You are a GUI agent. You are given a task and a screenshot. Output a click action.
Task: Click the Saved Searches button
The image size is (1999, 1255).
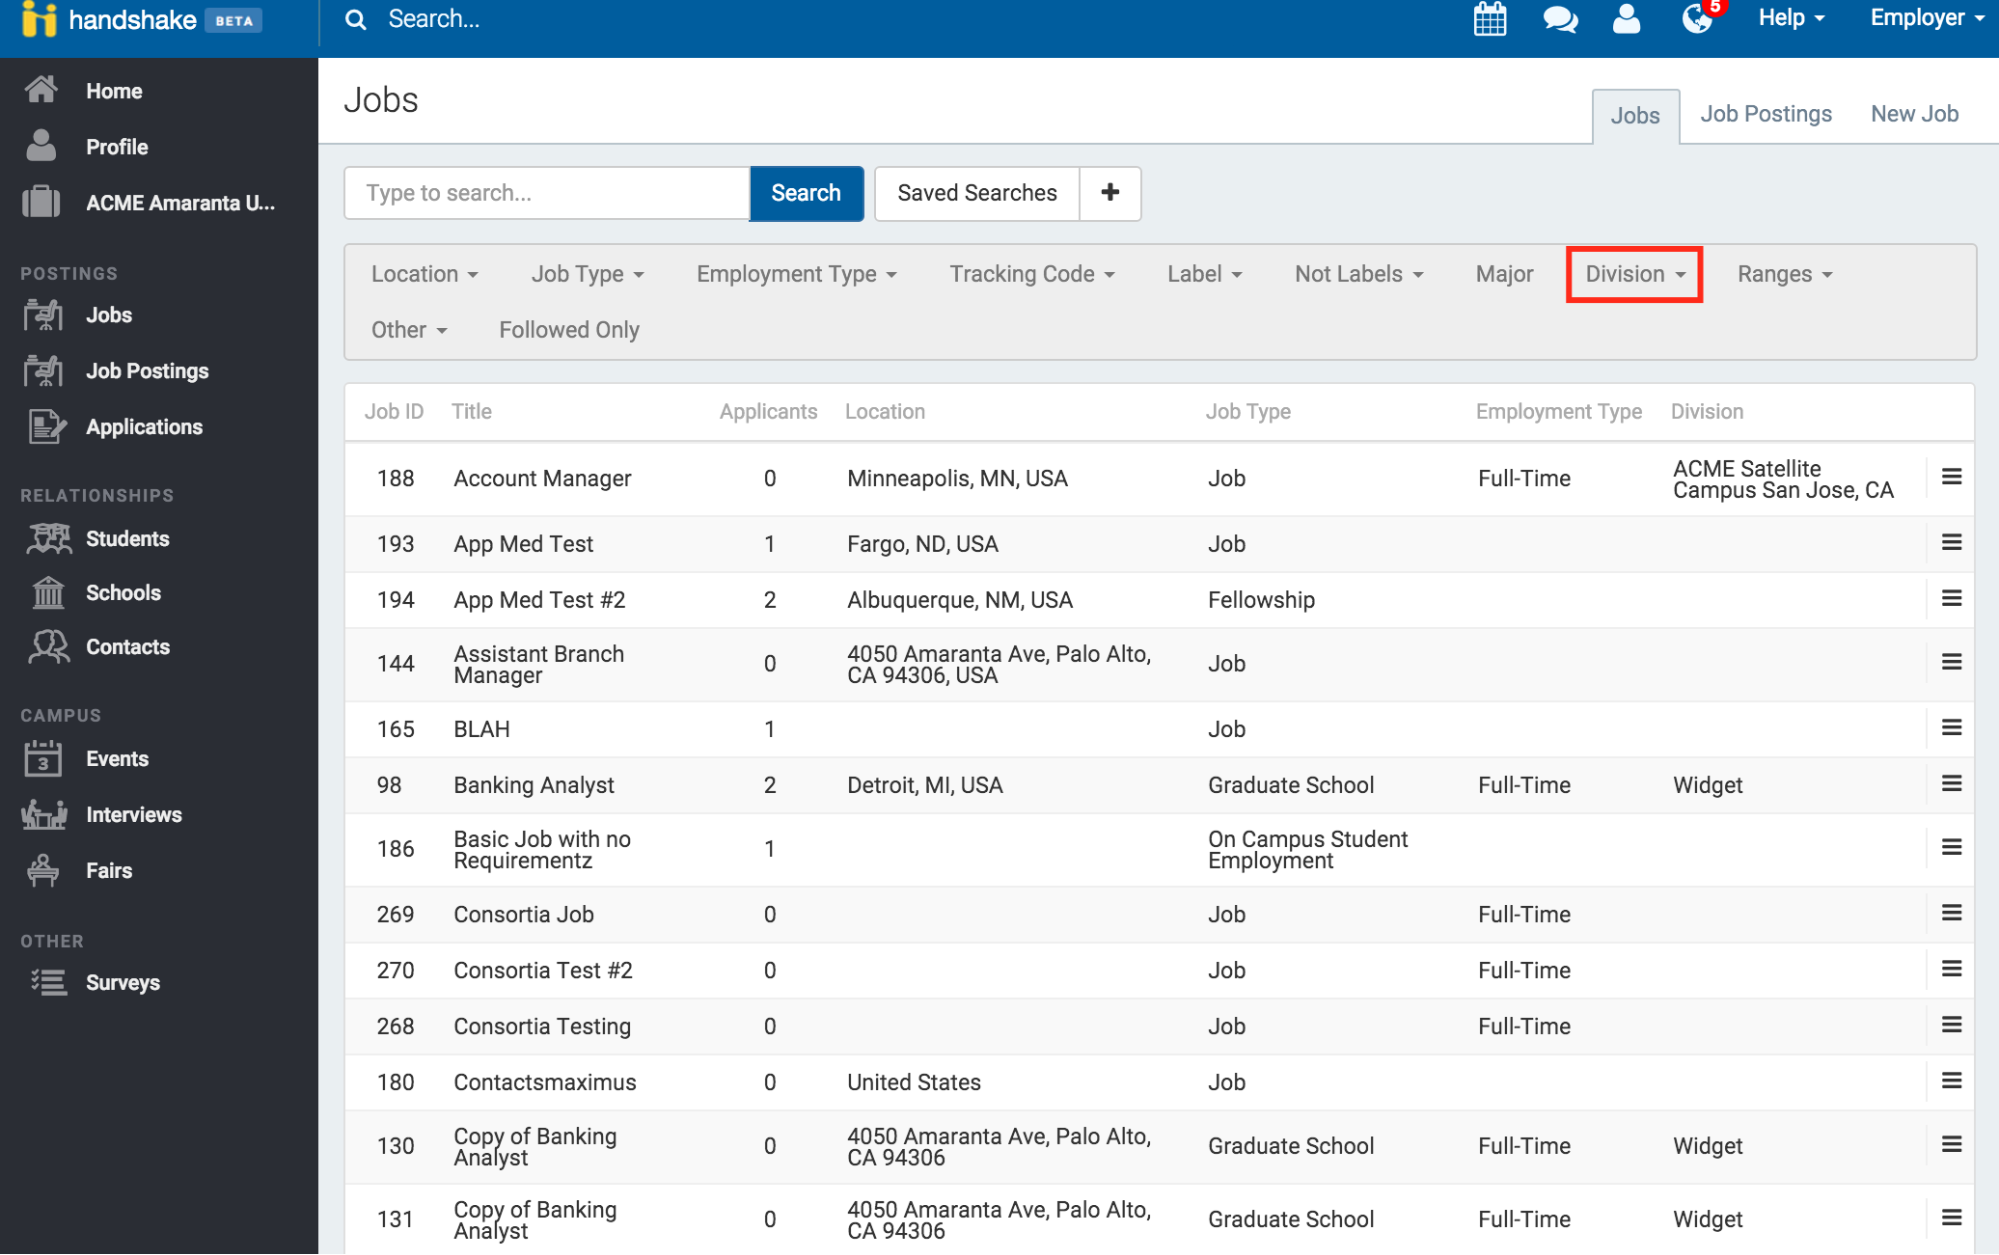pyautogui.click(x=979, y=192)
